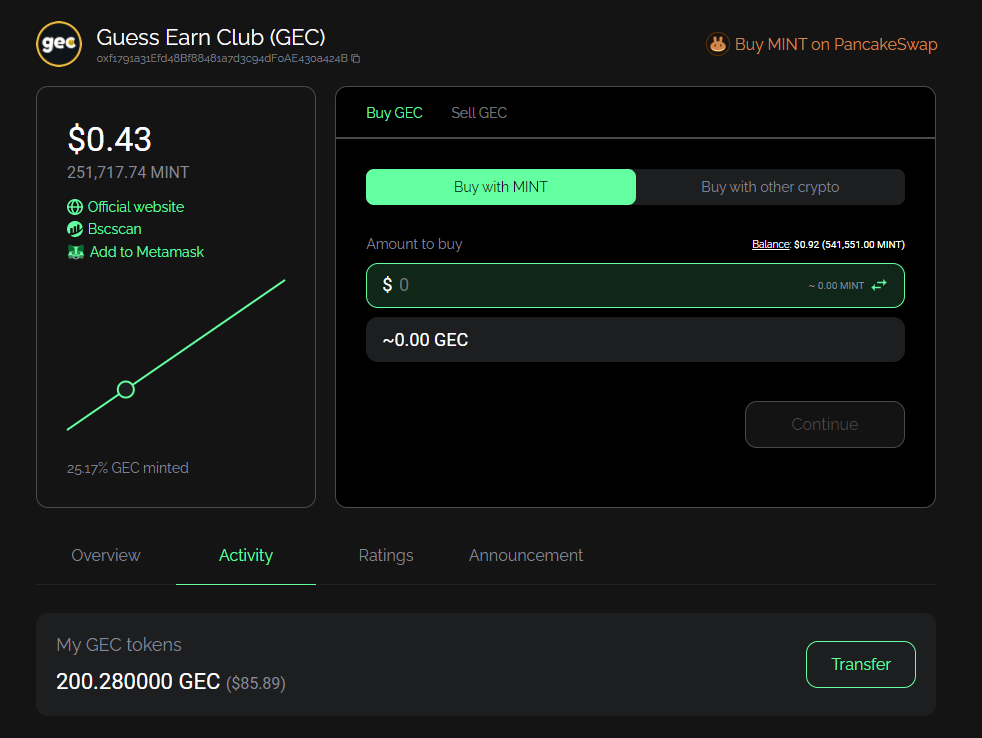Open the Activity tab

point(246,556)
